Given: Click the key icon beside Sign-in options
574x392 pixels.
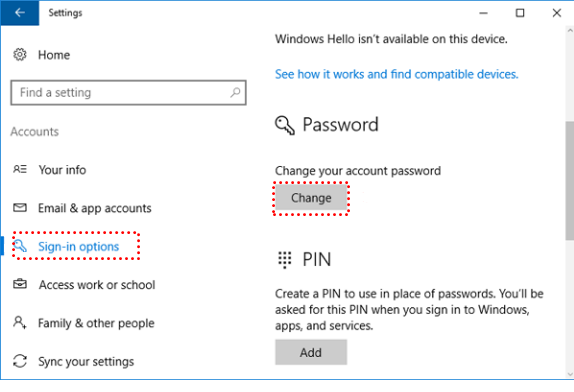Looking at the screenshot, I should point(20,246).
